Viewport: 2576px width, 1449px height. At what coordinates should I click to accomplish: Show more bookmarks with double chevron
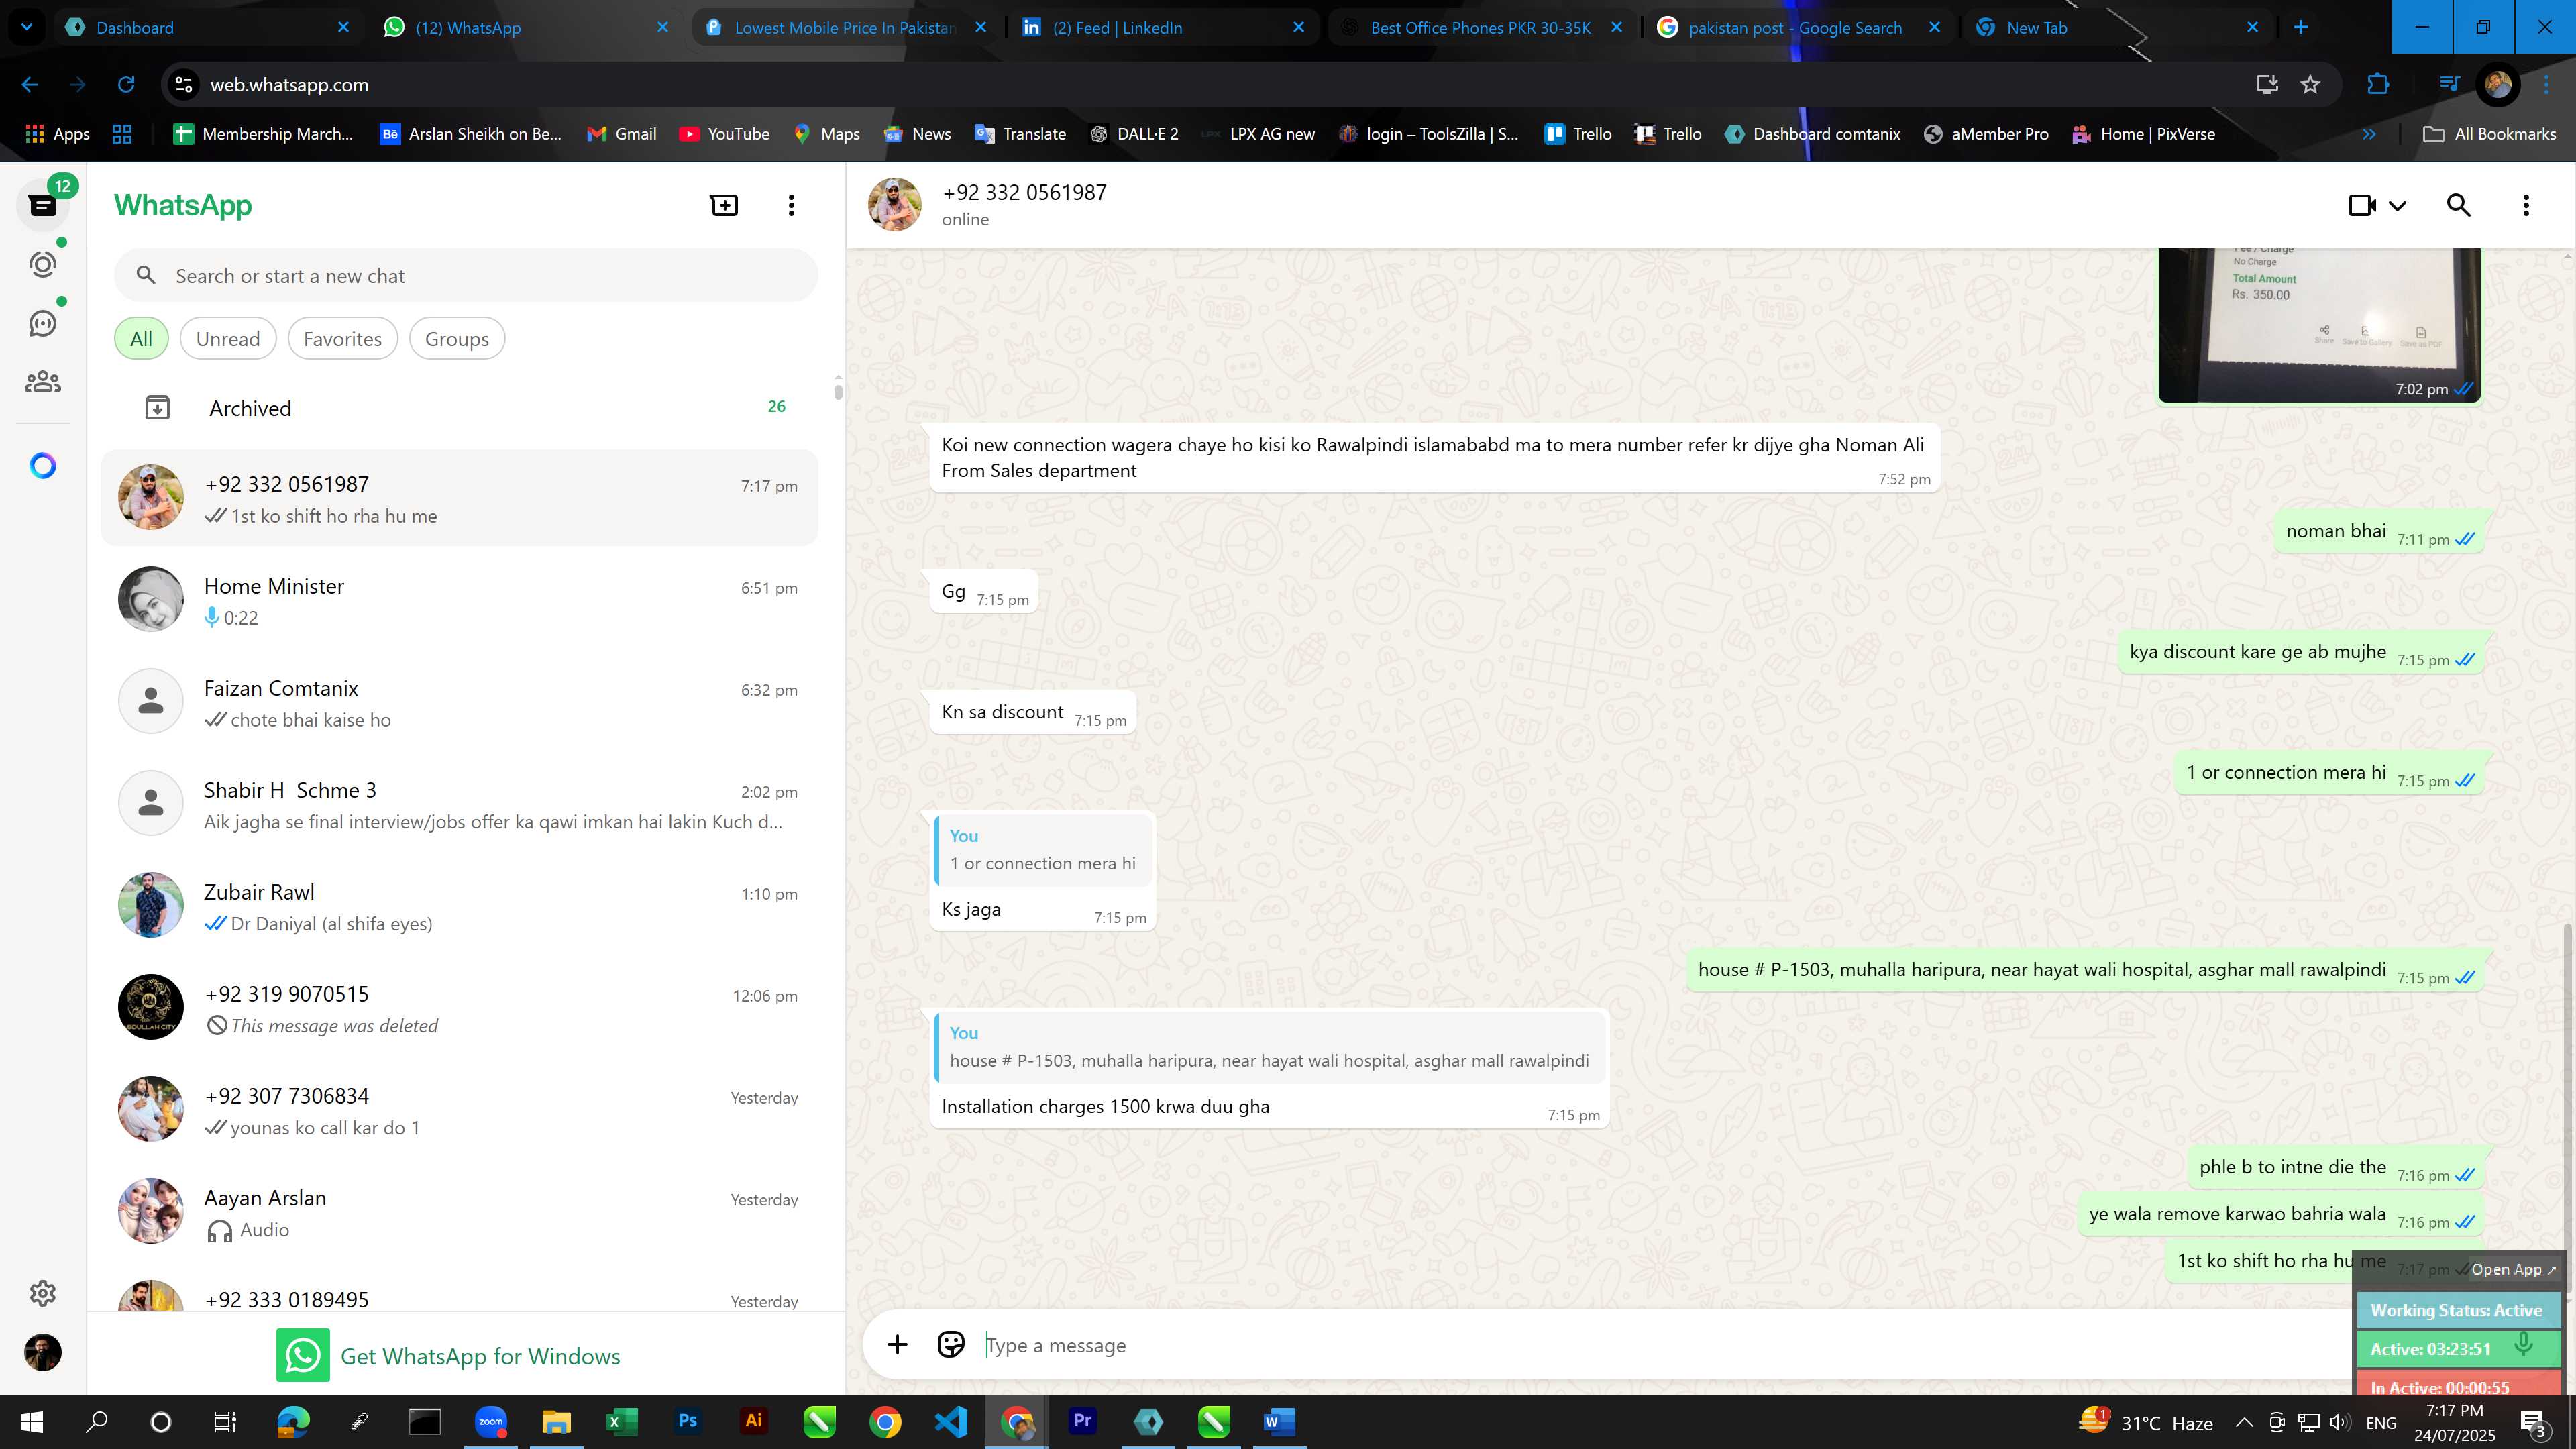pos(2369,134)
